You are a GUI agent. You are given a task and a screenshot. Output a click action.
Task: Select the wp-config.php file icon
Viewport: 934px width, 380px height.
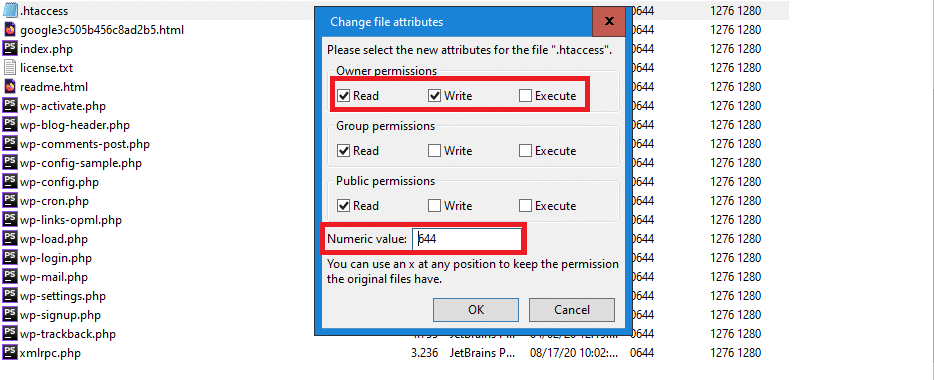(x=10, y=182)
